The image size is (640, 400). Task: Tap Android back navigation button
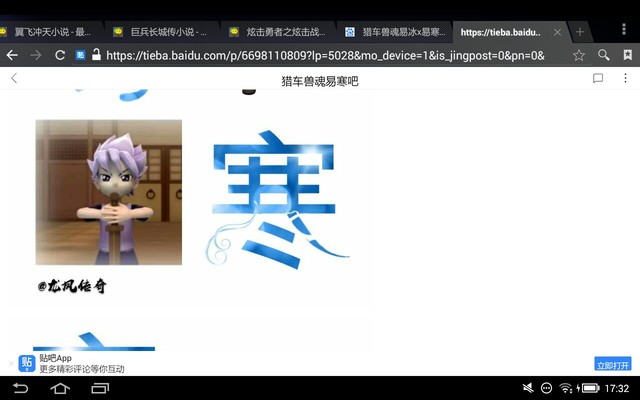[20, 388]
